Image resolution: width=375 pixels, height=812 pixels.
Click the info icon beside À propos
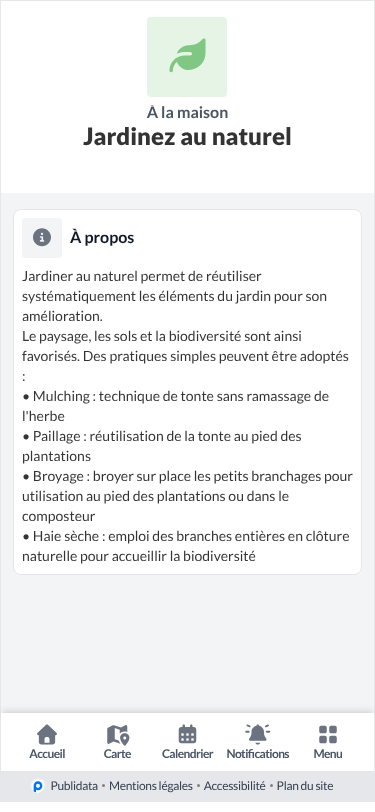(42, 238)
